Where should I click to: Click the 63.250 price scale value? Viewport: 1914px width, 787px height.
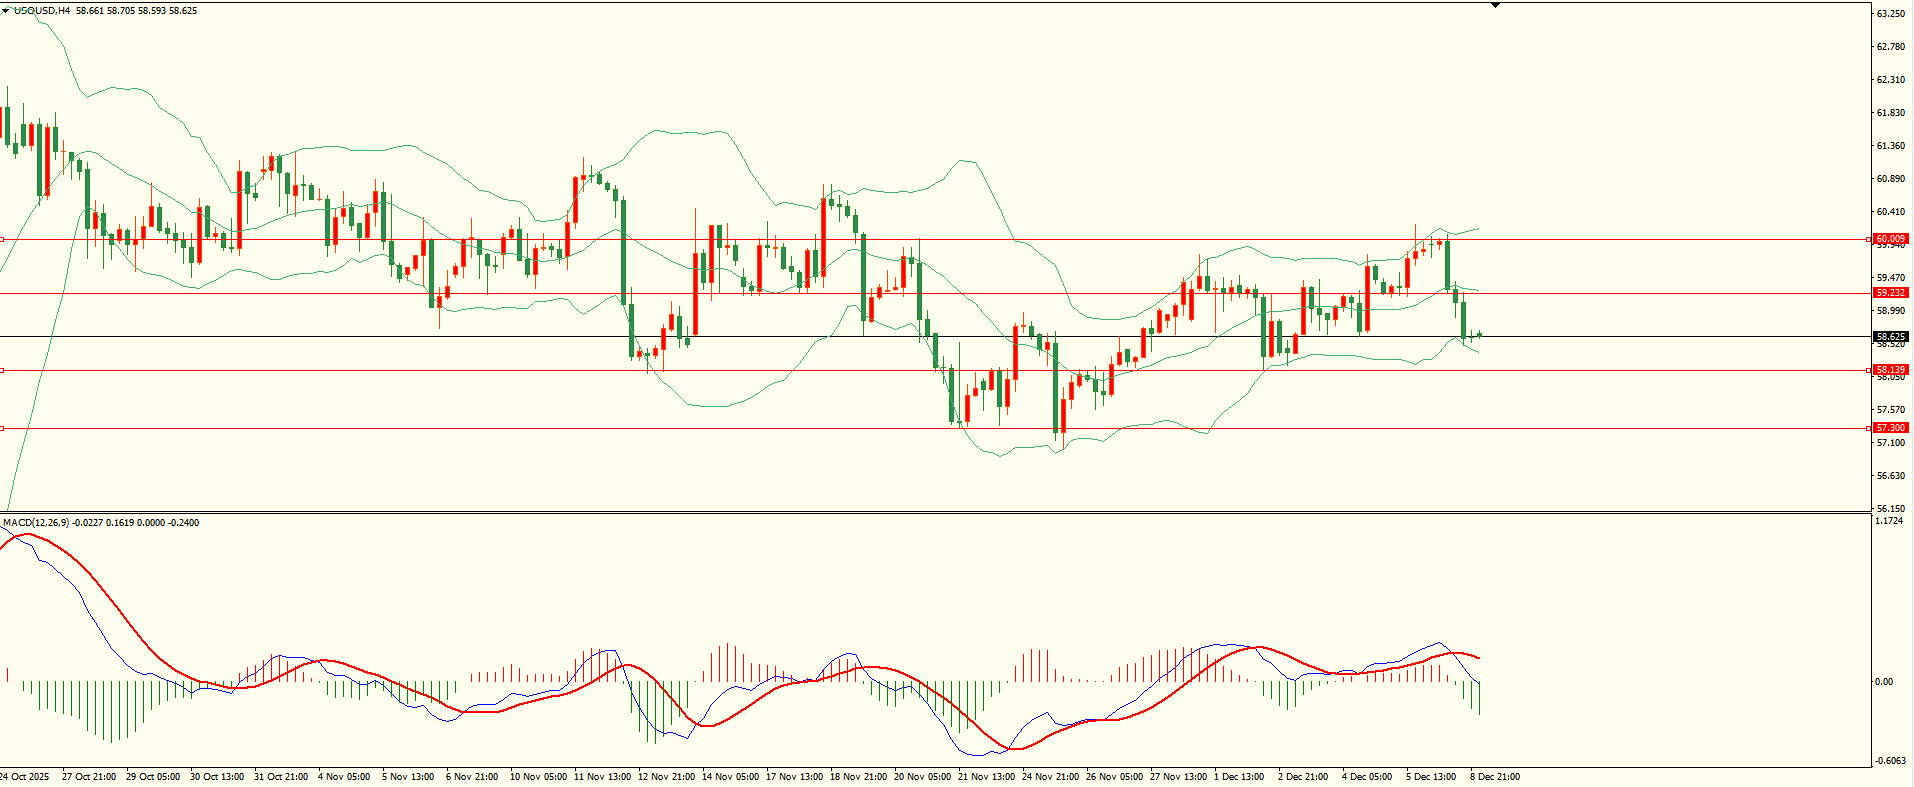tap(1890, 14)
